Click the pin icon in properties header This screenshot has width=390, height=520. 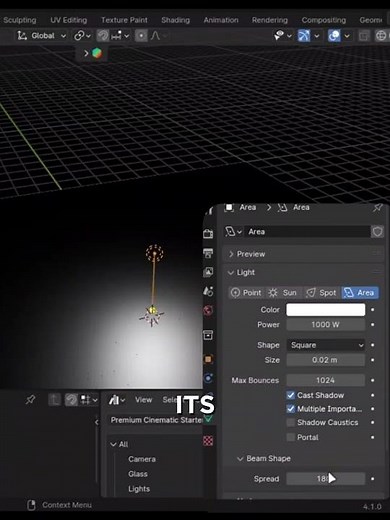(377, 208)
